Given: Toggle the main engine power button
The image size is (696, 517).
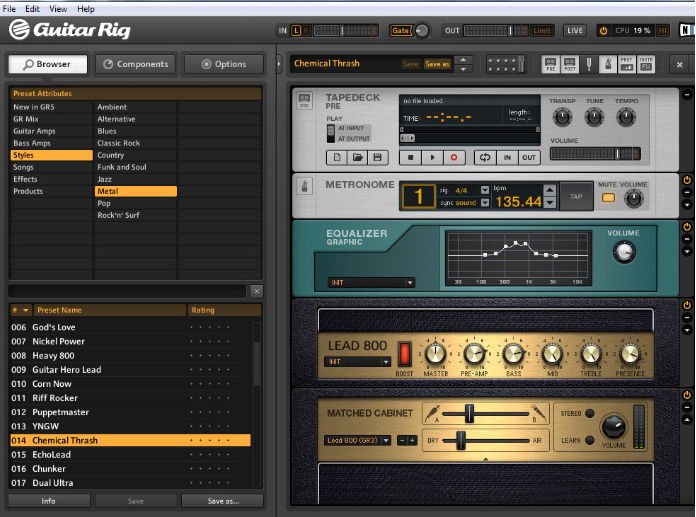Looking at the screenshot, I should click(603, 31).
